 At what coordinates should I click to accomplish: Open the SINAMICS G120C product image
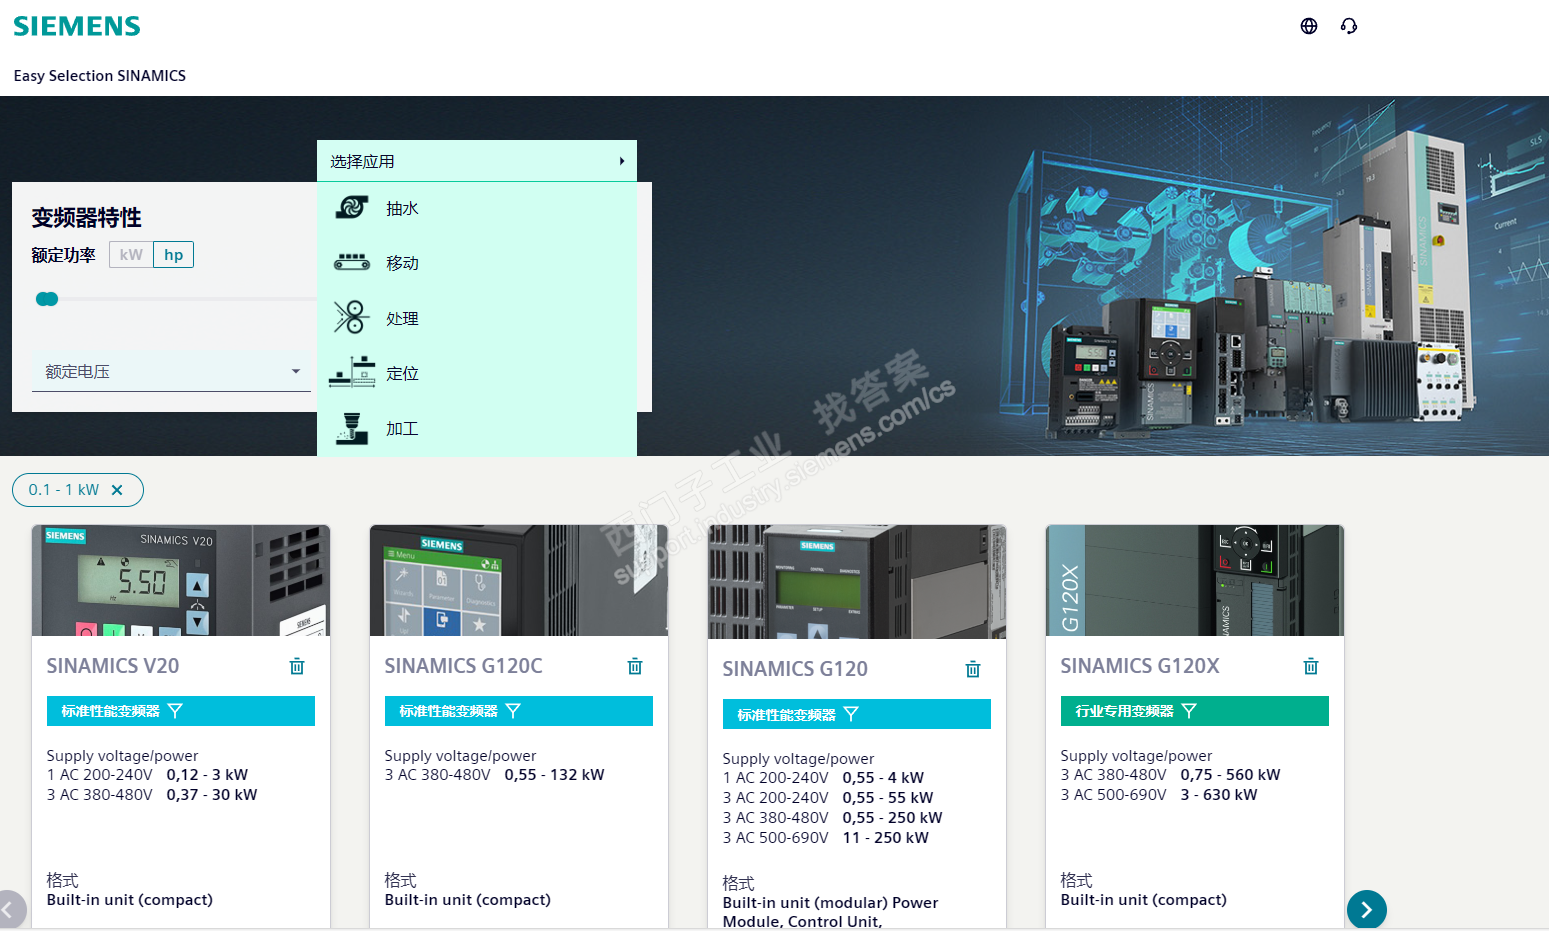(519, 580)
